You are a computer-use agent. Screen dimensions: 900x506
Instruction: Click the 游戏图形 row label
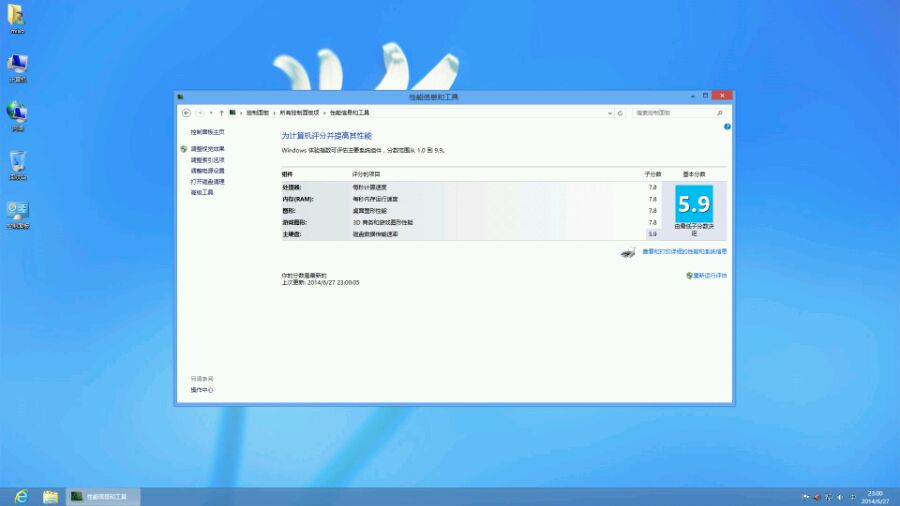[294, 222]
